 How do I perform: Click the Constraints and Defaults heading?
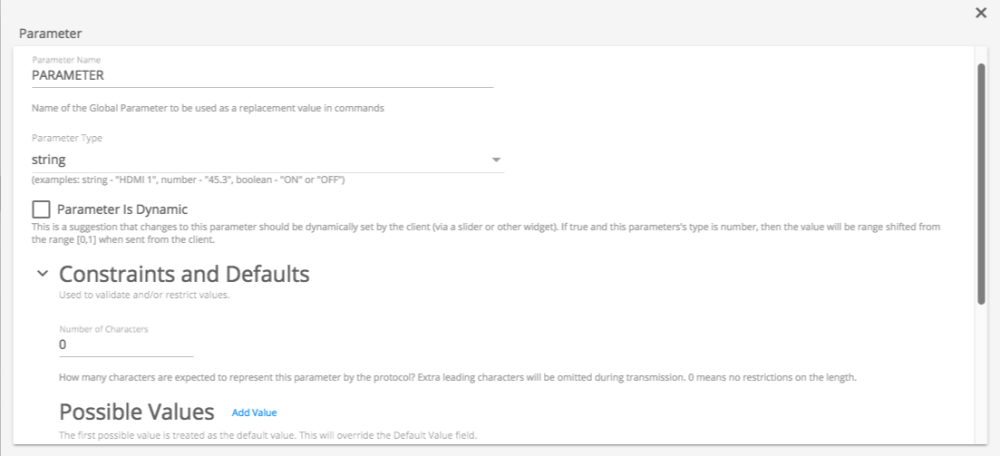pyautogui.click(x=184, y=274)
